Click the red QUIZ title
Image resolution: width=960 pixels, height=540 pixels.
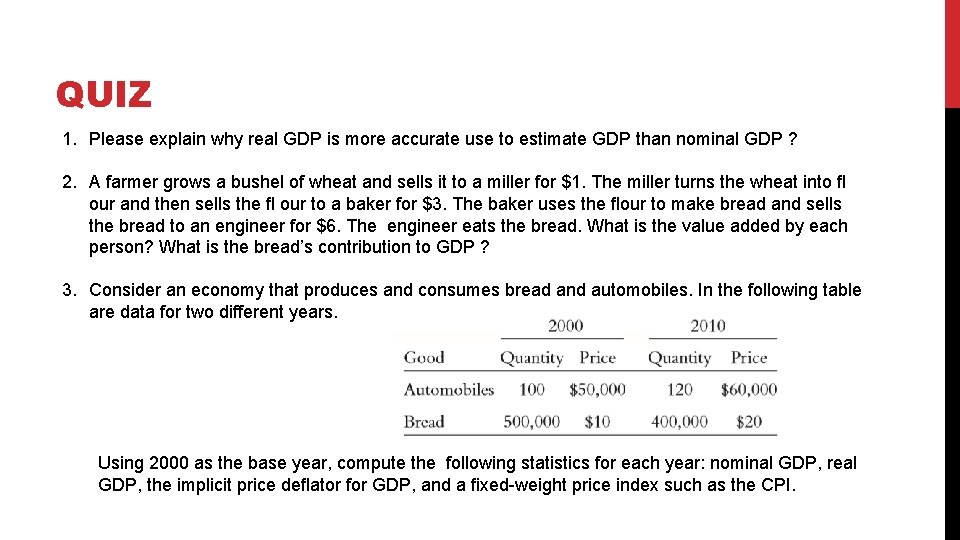(x=103, y=94)
